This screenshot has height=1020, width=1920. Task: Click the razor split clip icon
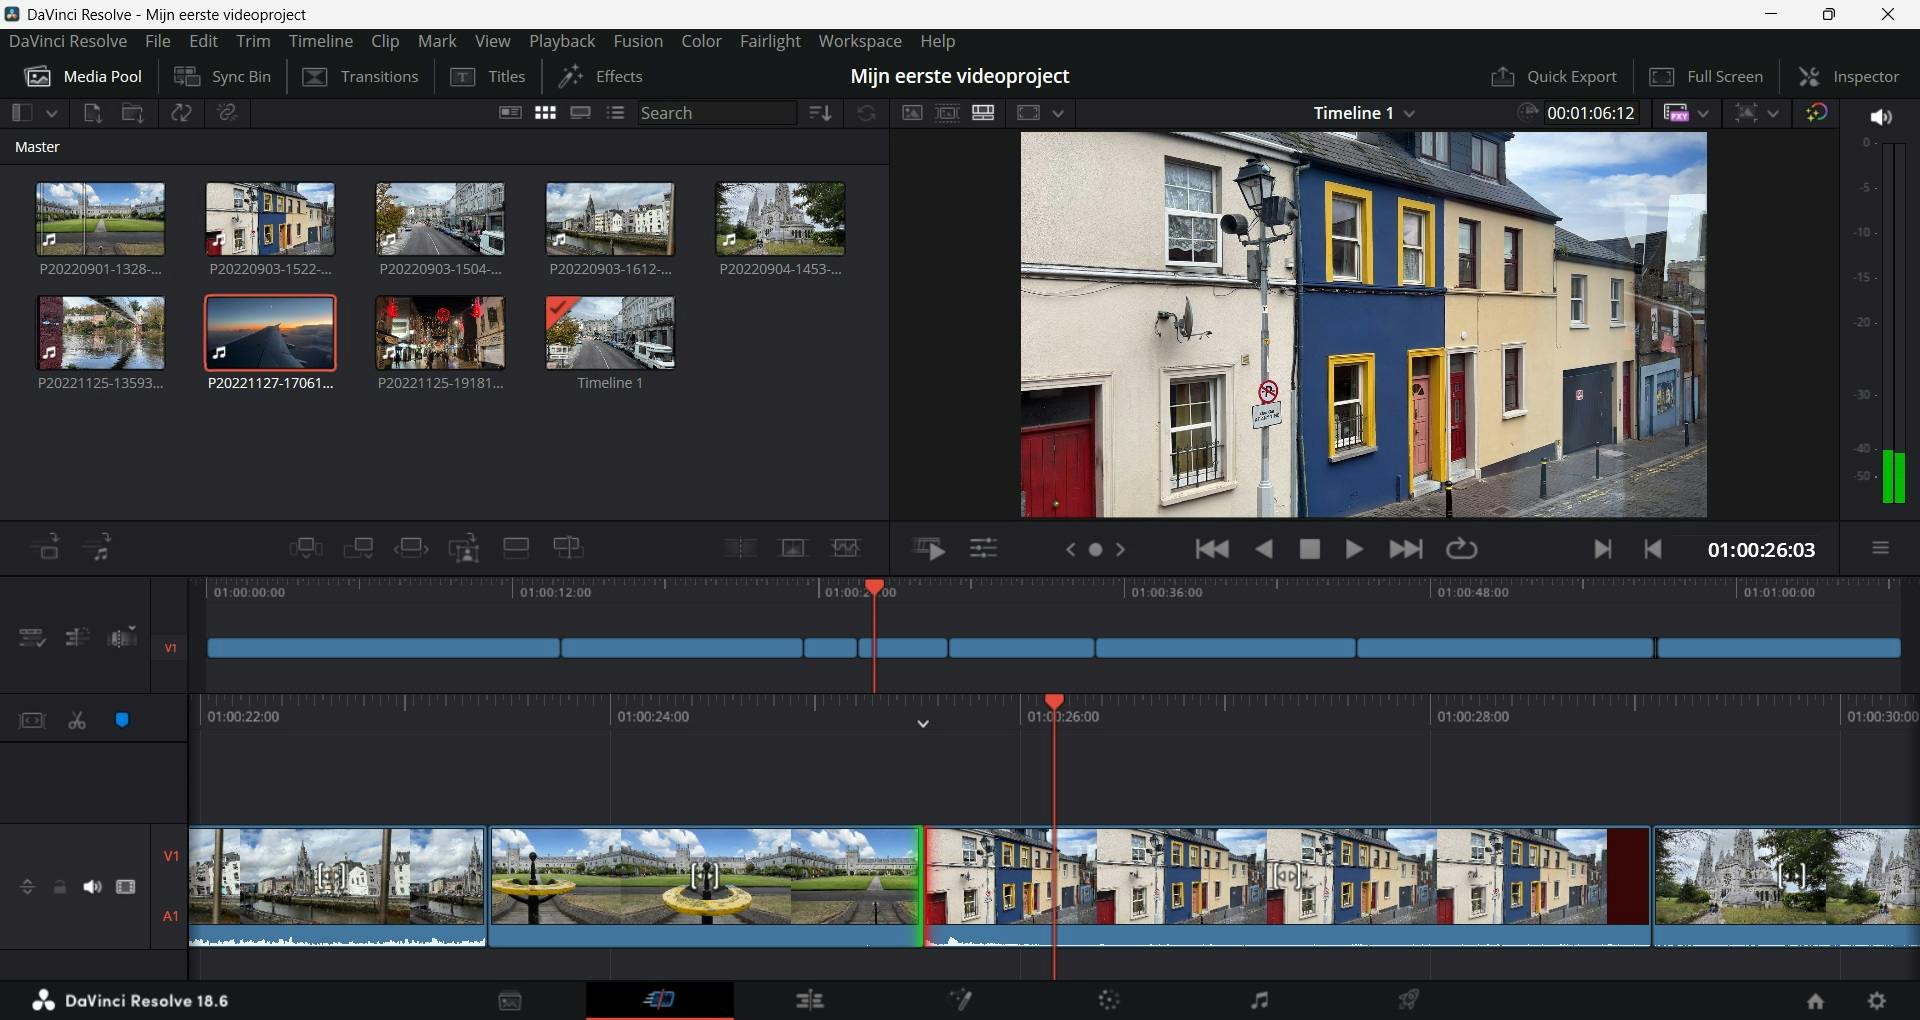(x=77, y=721)
